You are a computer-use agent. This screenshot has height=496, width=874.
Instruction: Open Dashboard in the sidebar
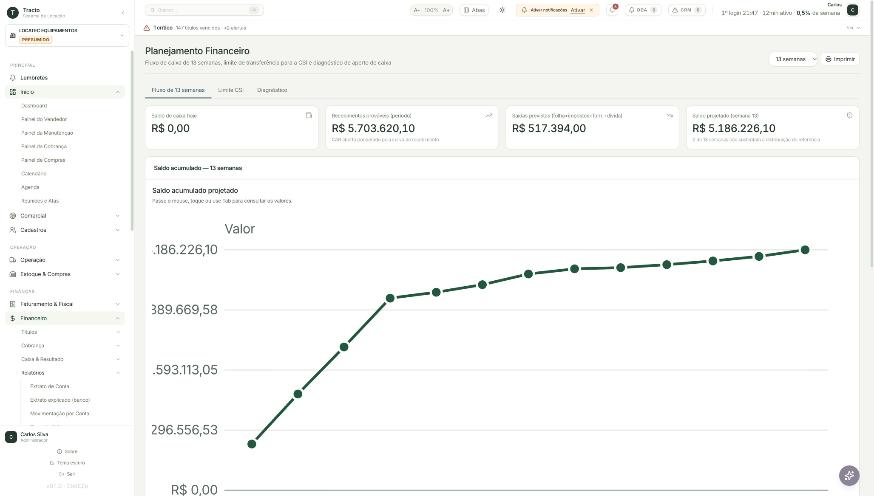coord(34,106)
